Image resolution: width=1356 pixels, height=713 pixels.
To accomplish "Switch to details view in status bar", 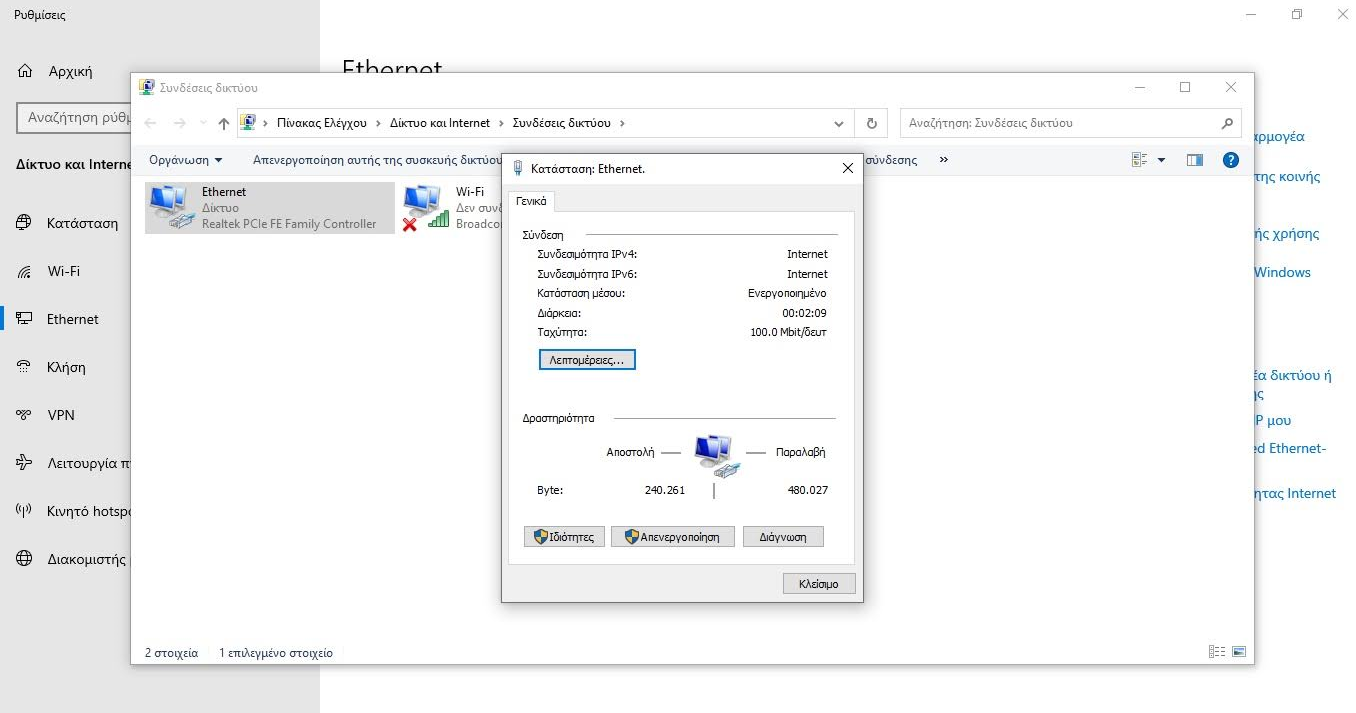I will click(x=1217, y=652).
